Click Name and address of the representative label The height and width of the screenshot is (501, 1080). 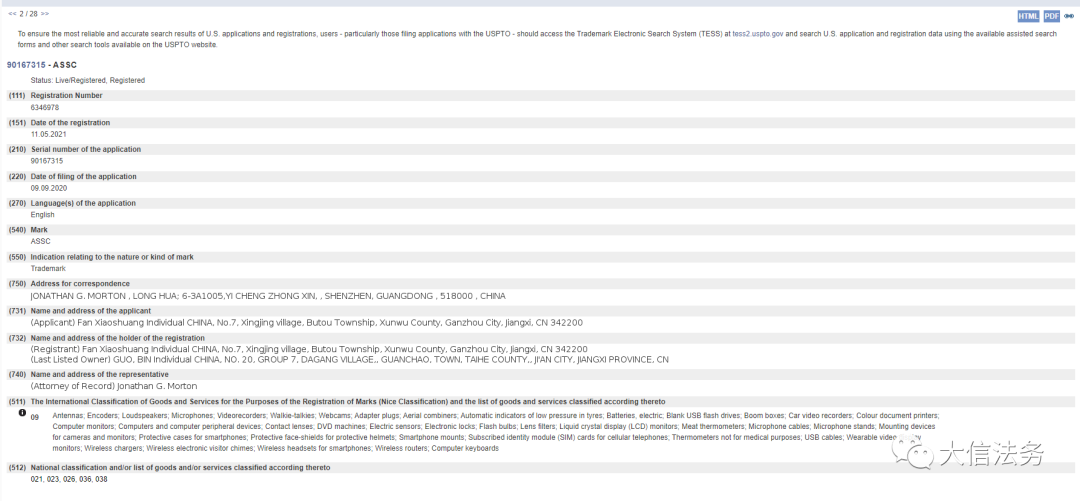100,375
